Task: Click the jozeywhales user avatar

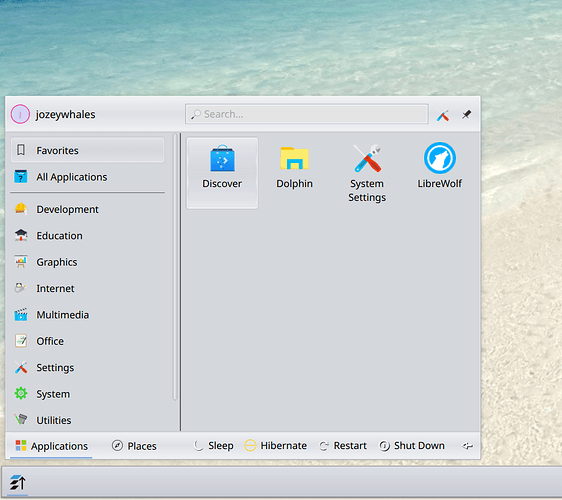Action: 20,114
